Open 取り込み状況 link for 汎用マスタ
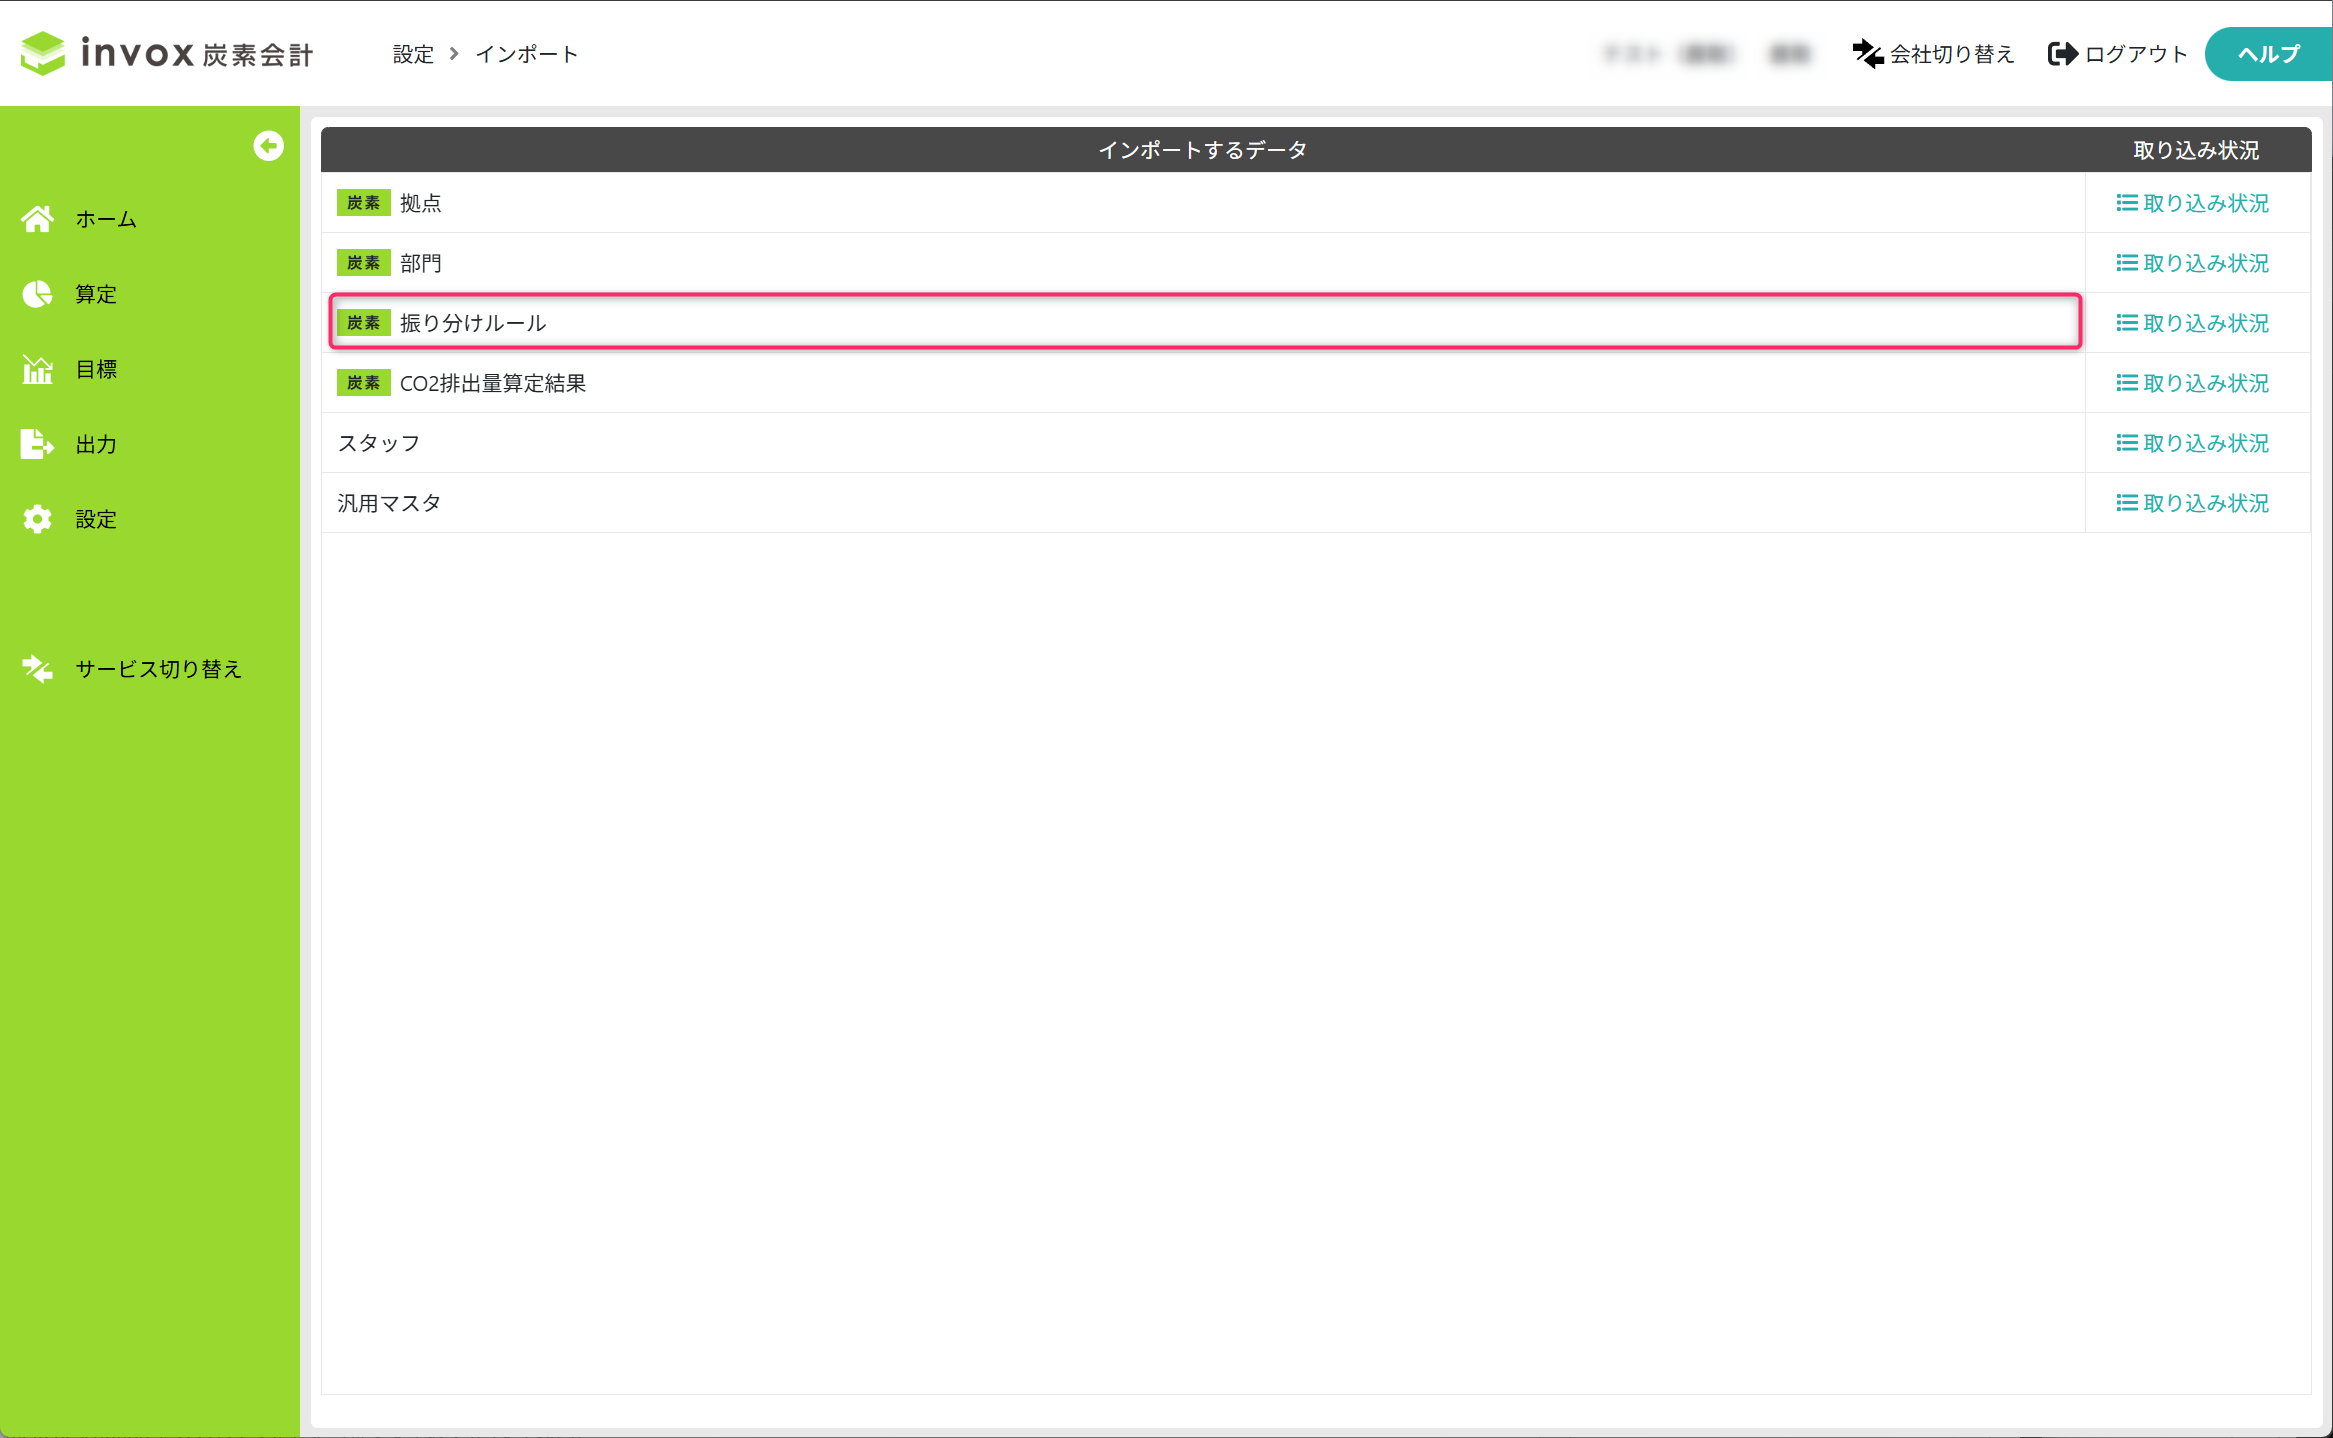Image resolution: width=2333 pixels, height=1438 pixels. [x=2193, y=503]
